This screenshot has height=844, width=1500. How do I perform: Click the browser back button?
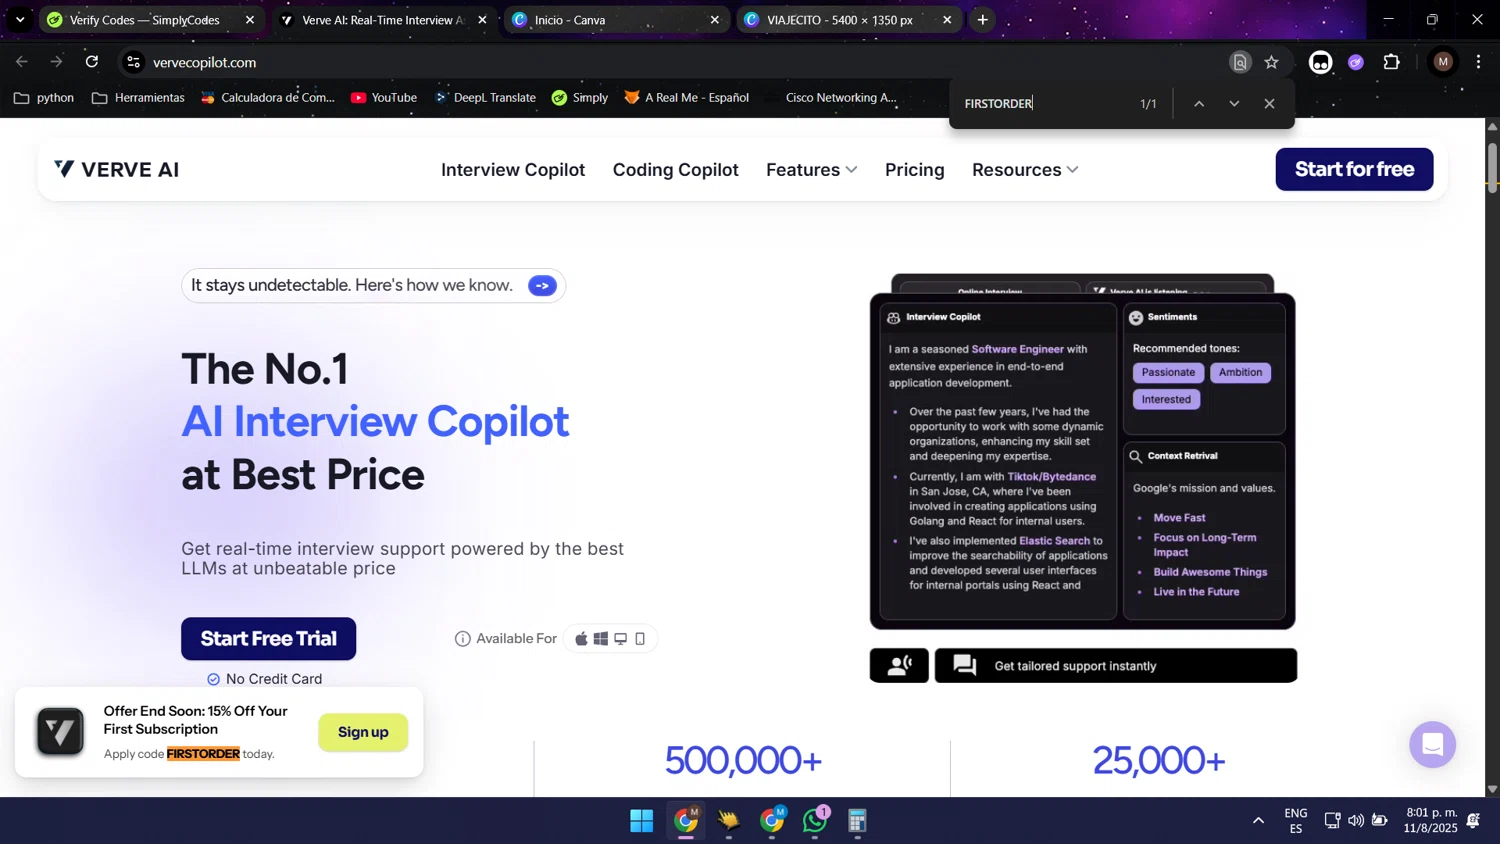[22, 62]
